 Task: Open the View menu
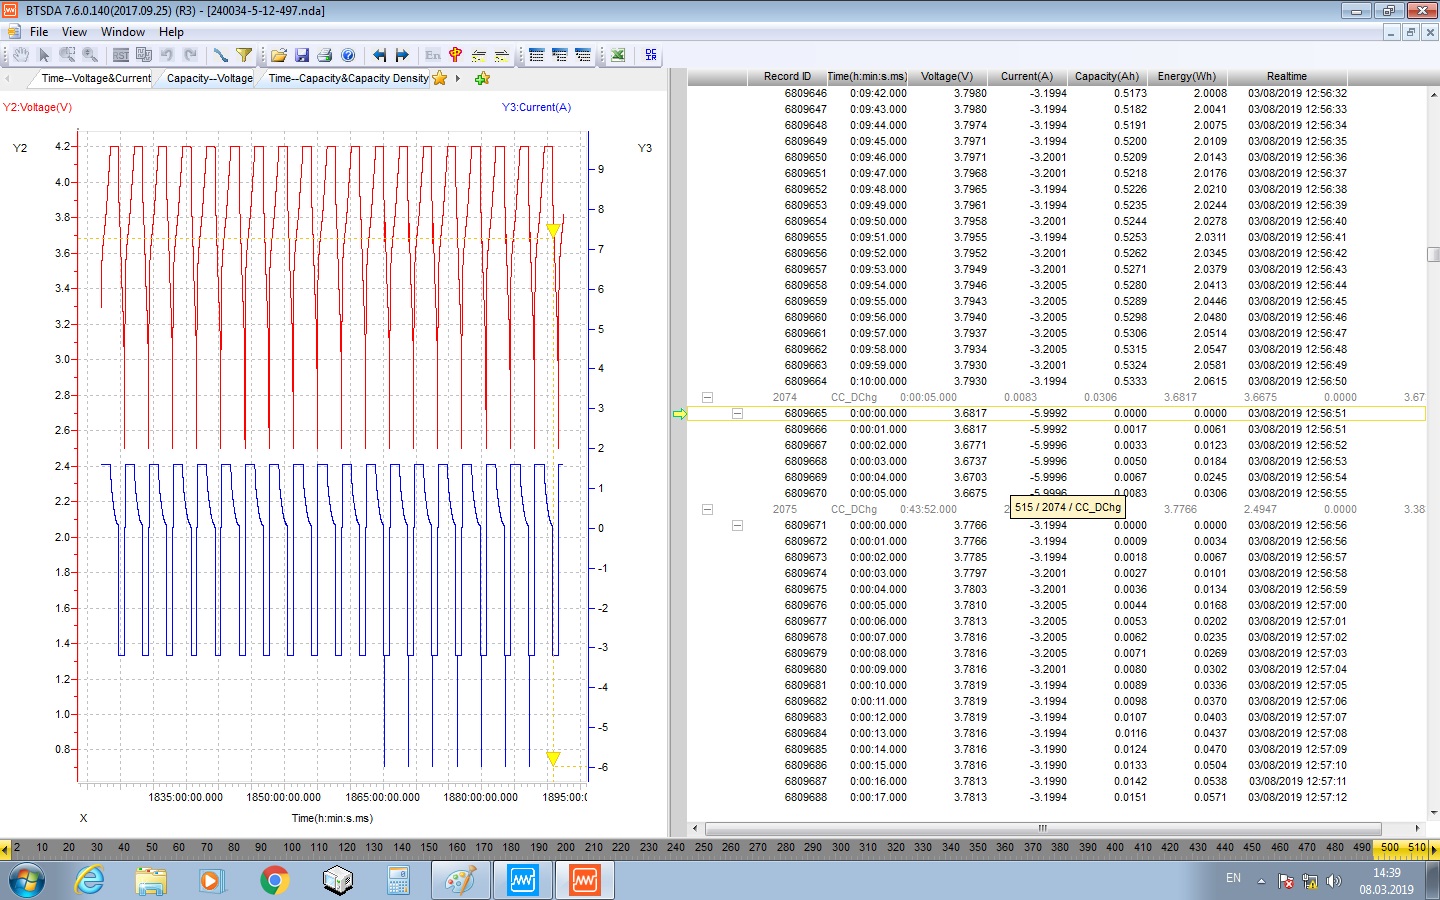coord(74,32)
